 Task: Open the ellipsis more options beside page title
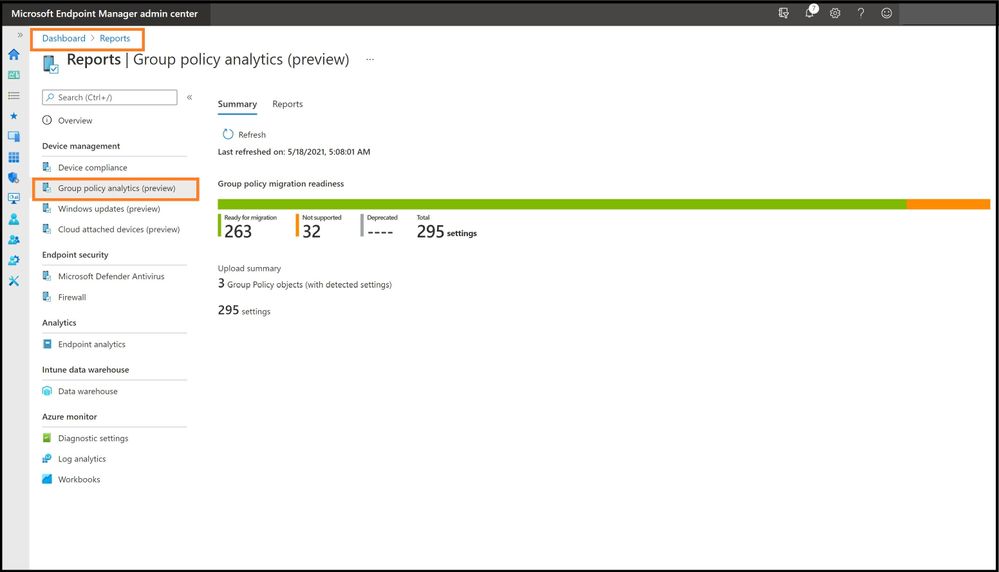point(370,59)
